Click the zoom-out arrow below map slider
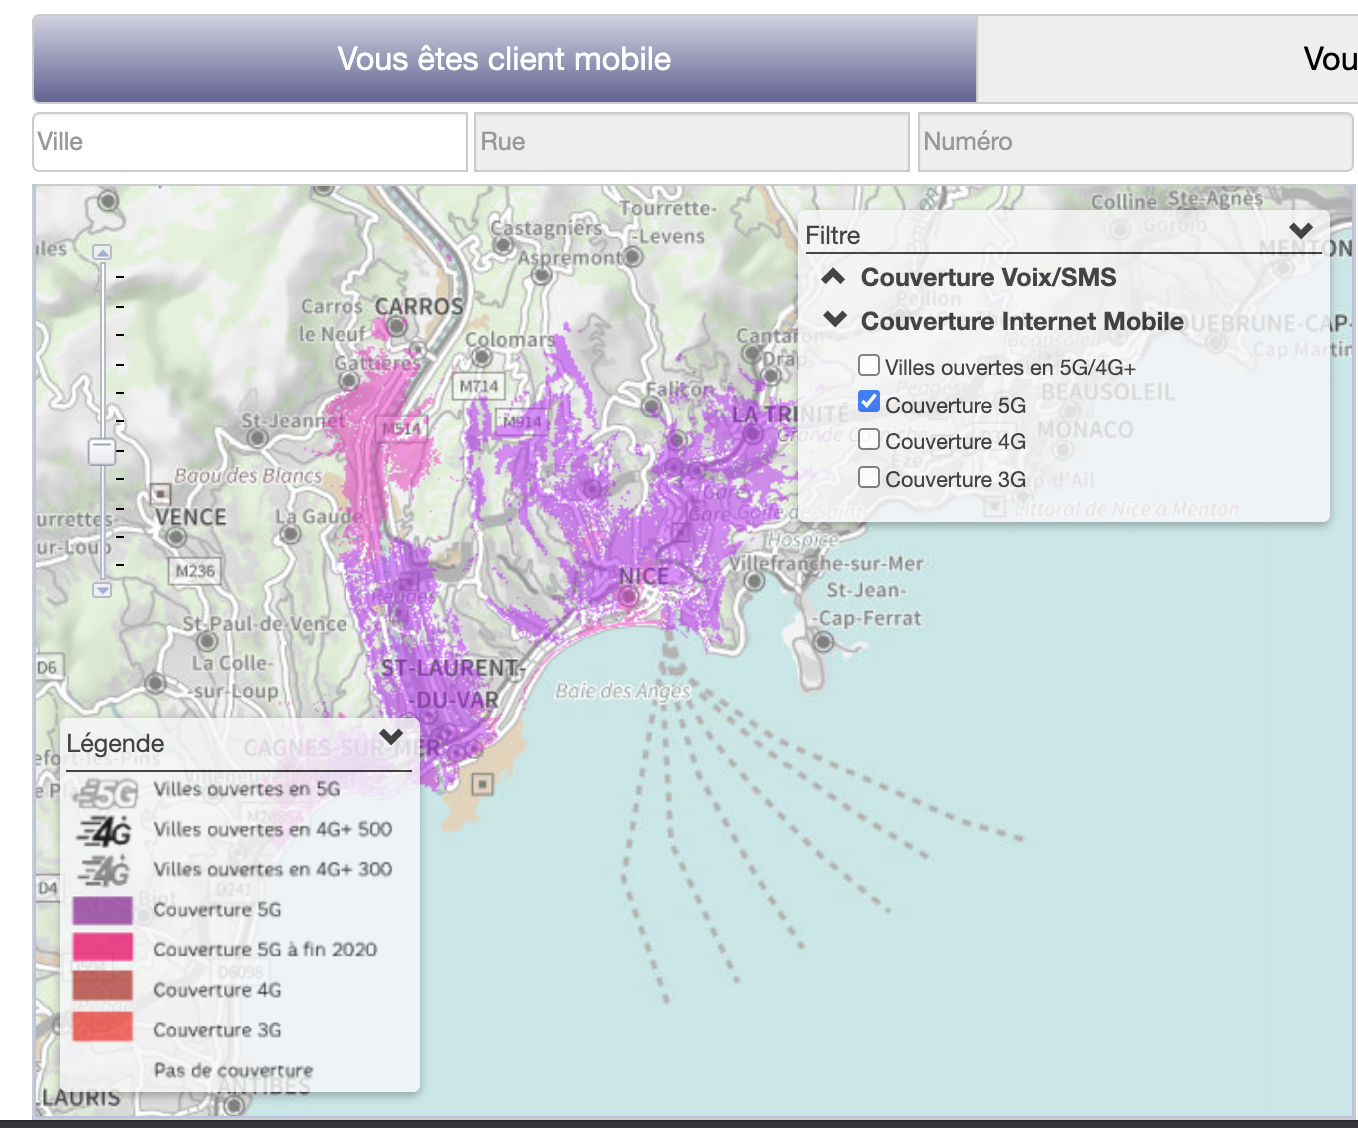This screenshot has width=1358, height=1128. point(102,590)
